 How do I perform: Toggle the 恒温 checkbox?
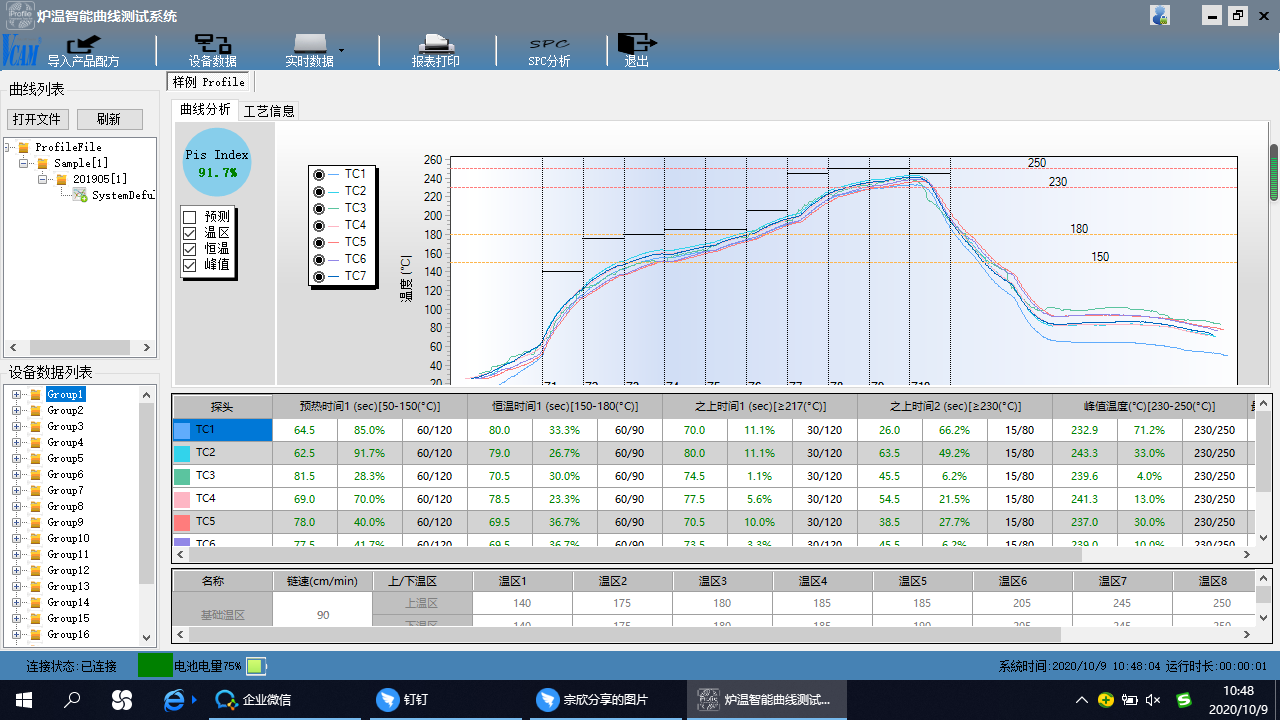(189, 248)
